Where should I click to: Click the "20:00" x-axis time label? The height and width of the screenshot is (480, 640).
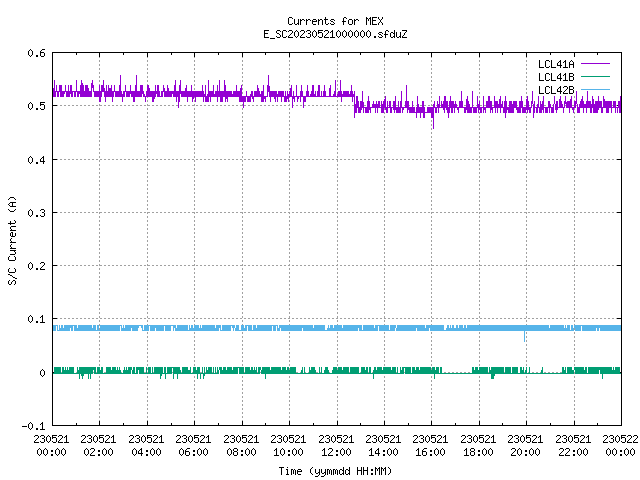pyautogui.click(x=525, y=452)
